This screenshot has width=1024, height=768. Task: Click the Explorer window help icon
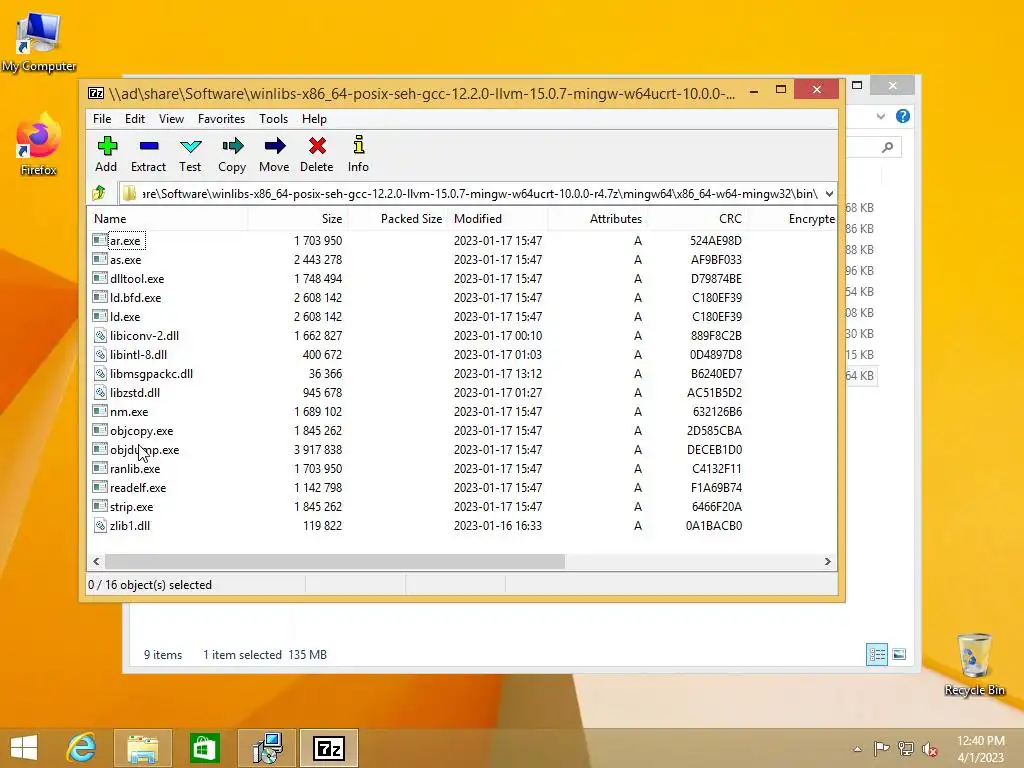click(x=903, y=116)
